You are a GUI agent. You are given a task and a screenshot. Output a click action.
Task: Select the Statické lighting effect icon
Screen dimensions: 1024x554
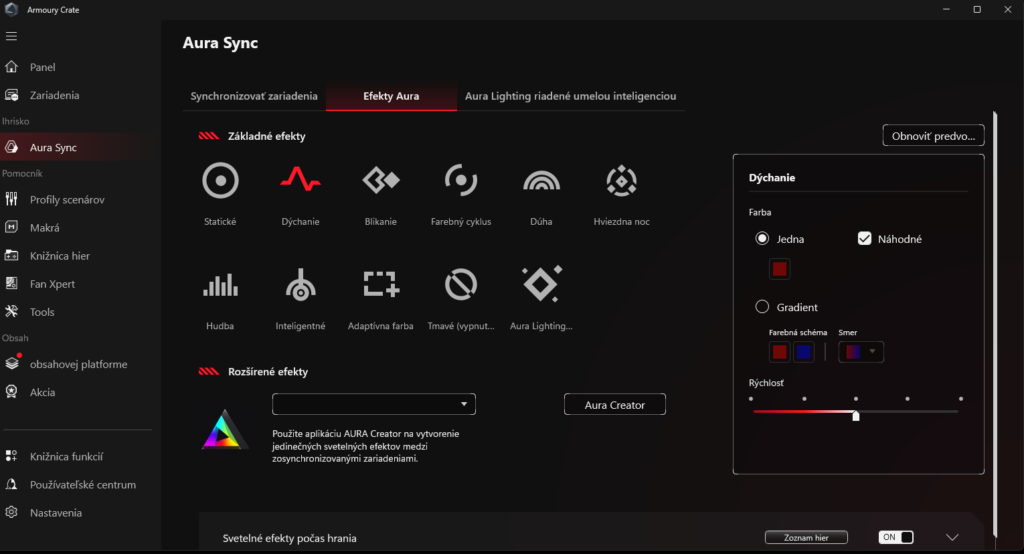220,180
